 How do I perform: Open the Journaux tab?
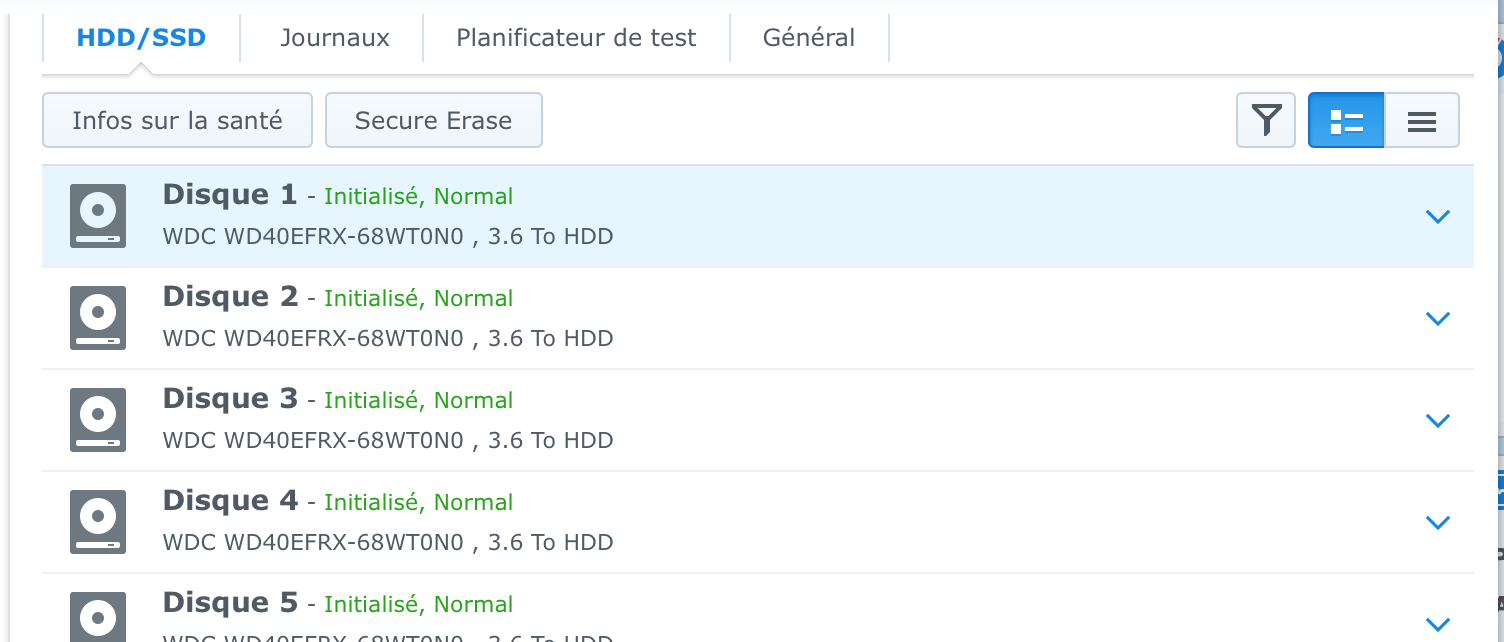click(x=334, y=39)
